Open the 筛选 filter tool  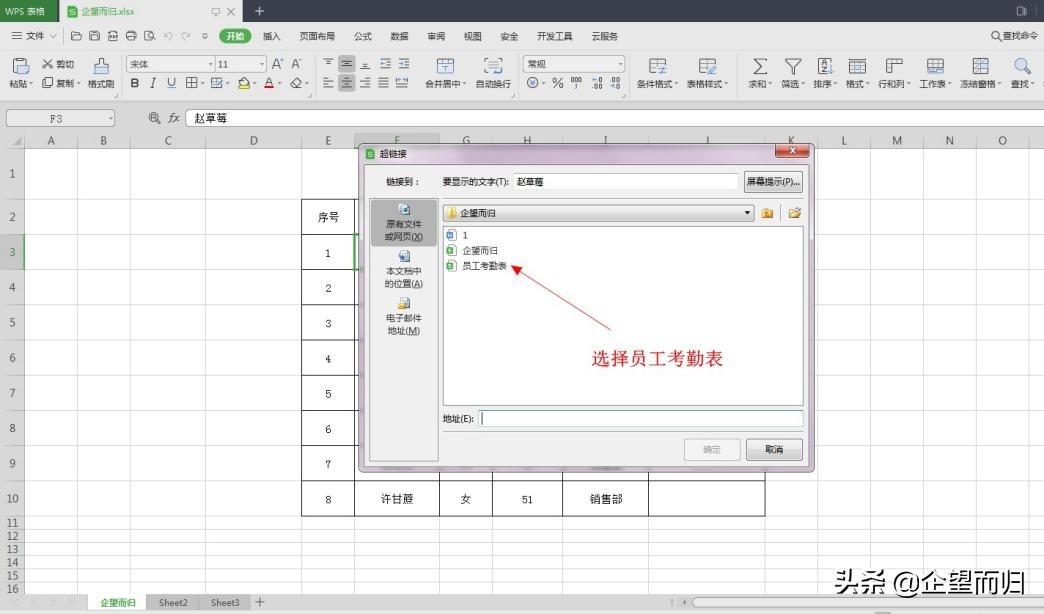click(791, 67)
